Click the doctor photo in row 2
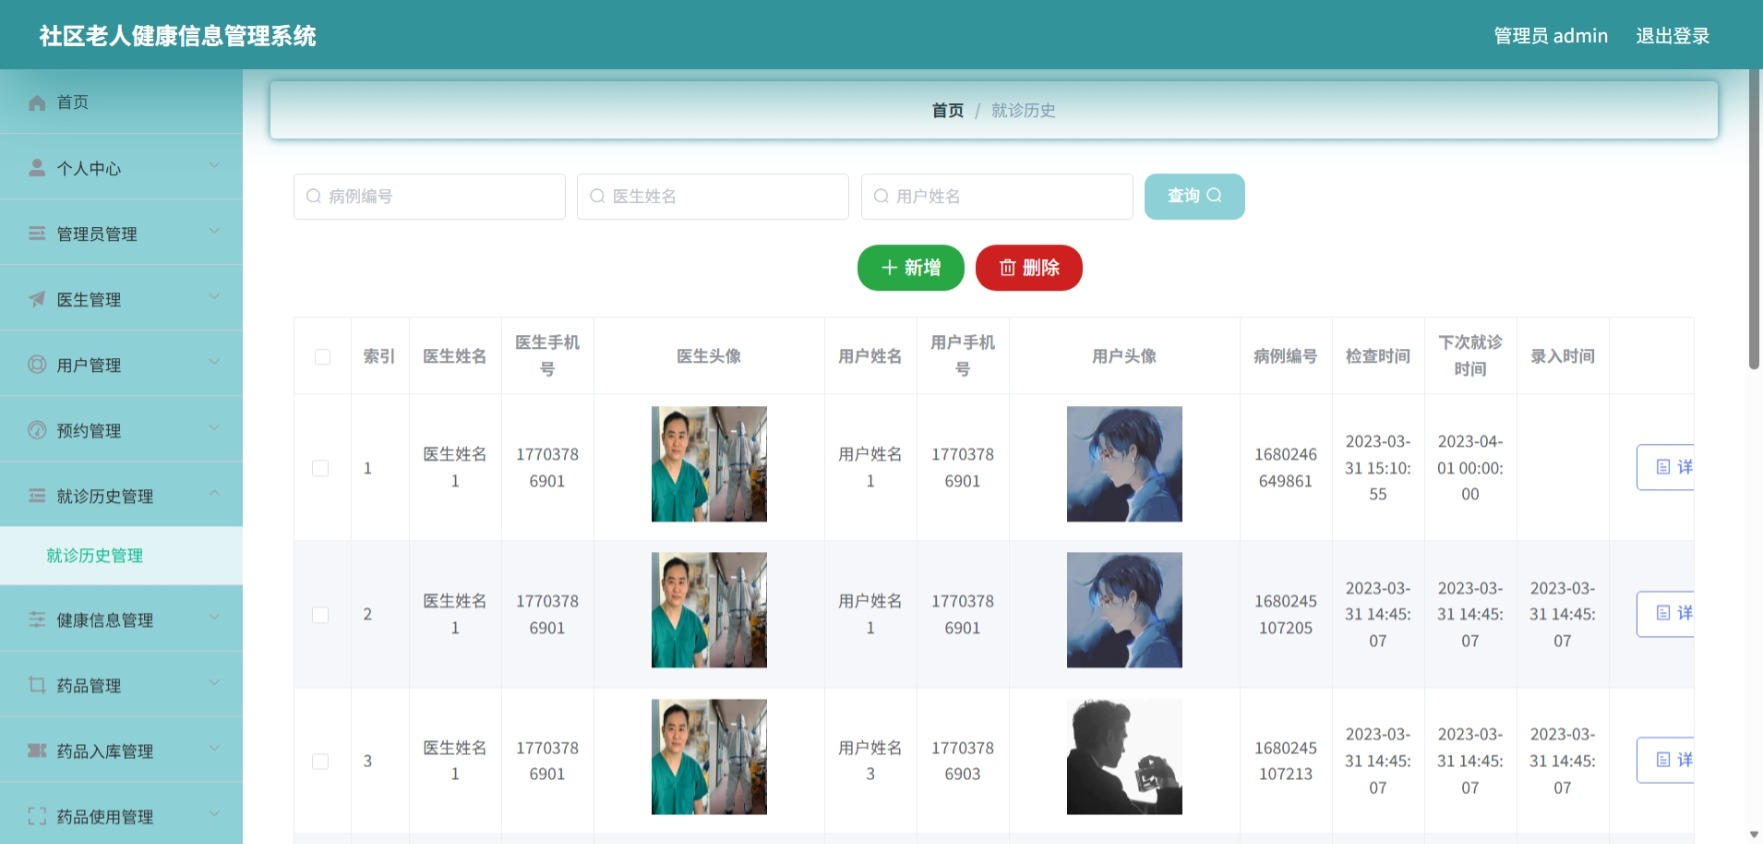This screenshot has width=1763, height=844. click(709, 610)
